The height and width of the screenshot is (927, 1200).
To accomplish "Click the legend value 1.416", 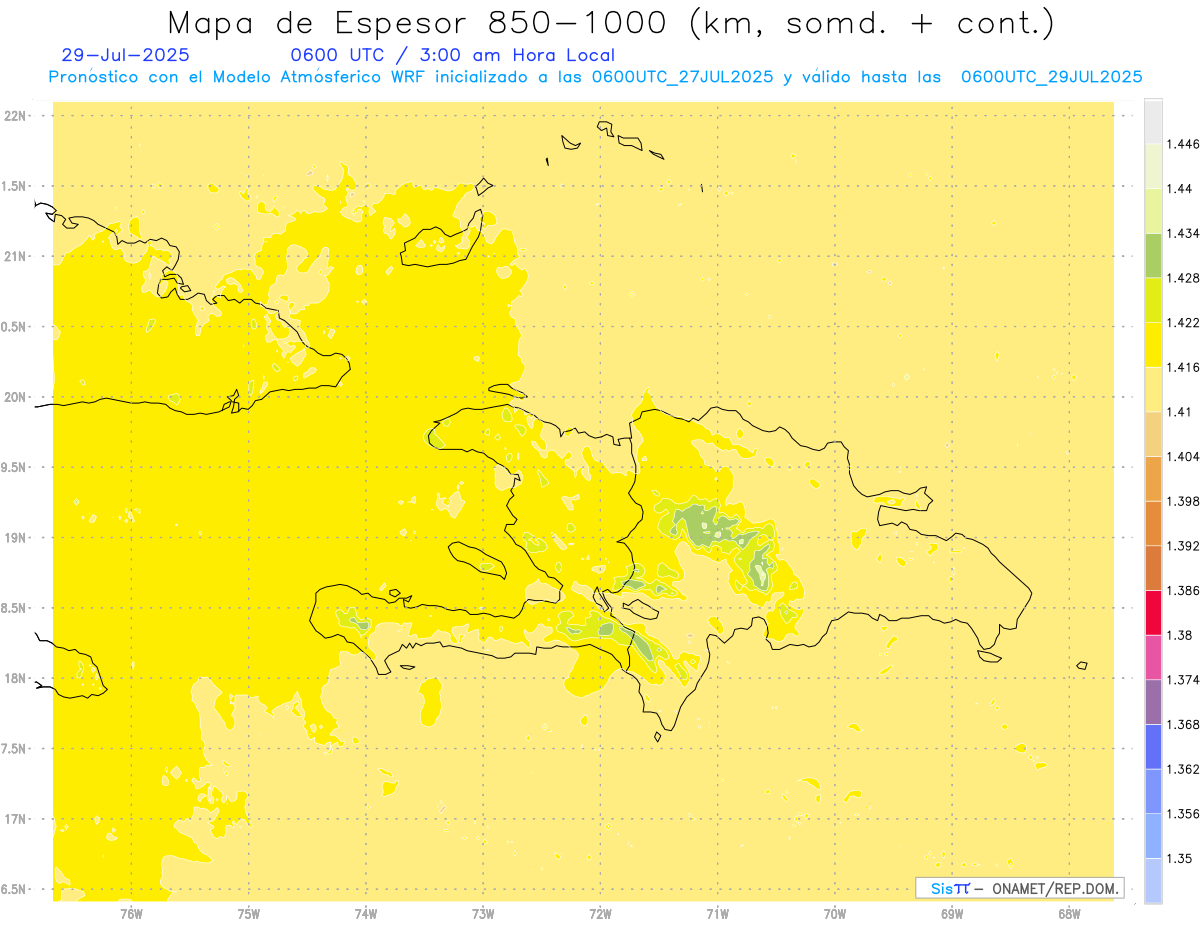I will click(x=1183, y=367).
